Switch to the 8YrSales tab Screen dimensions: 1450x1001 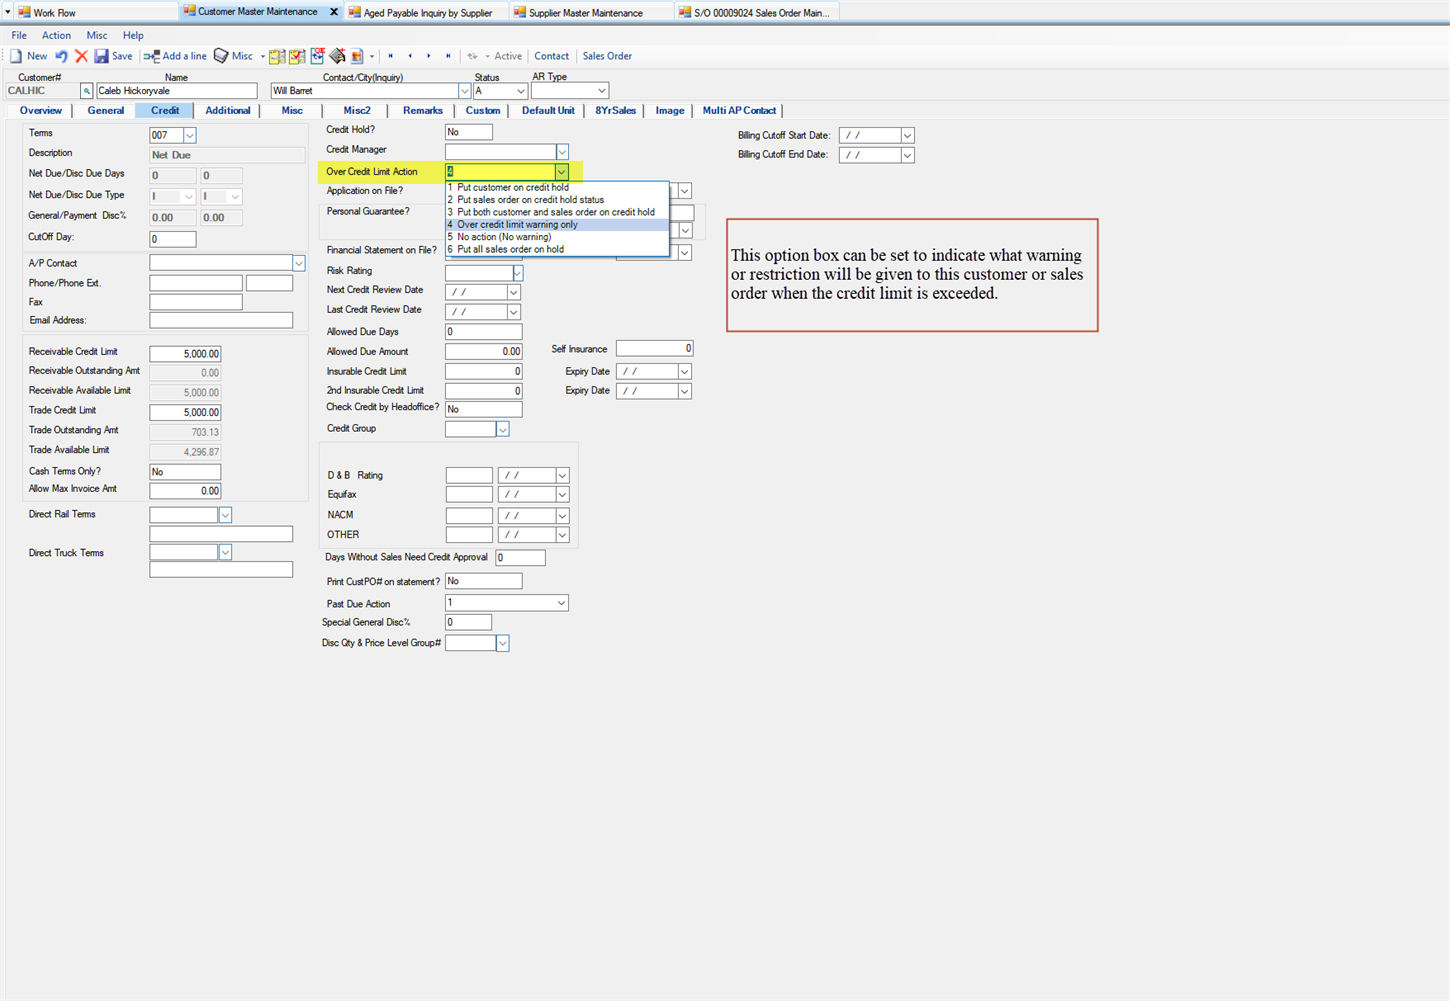tap(614, 110)
